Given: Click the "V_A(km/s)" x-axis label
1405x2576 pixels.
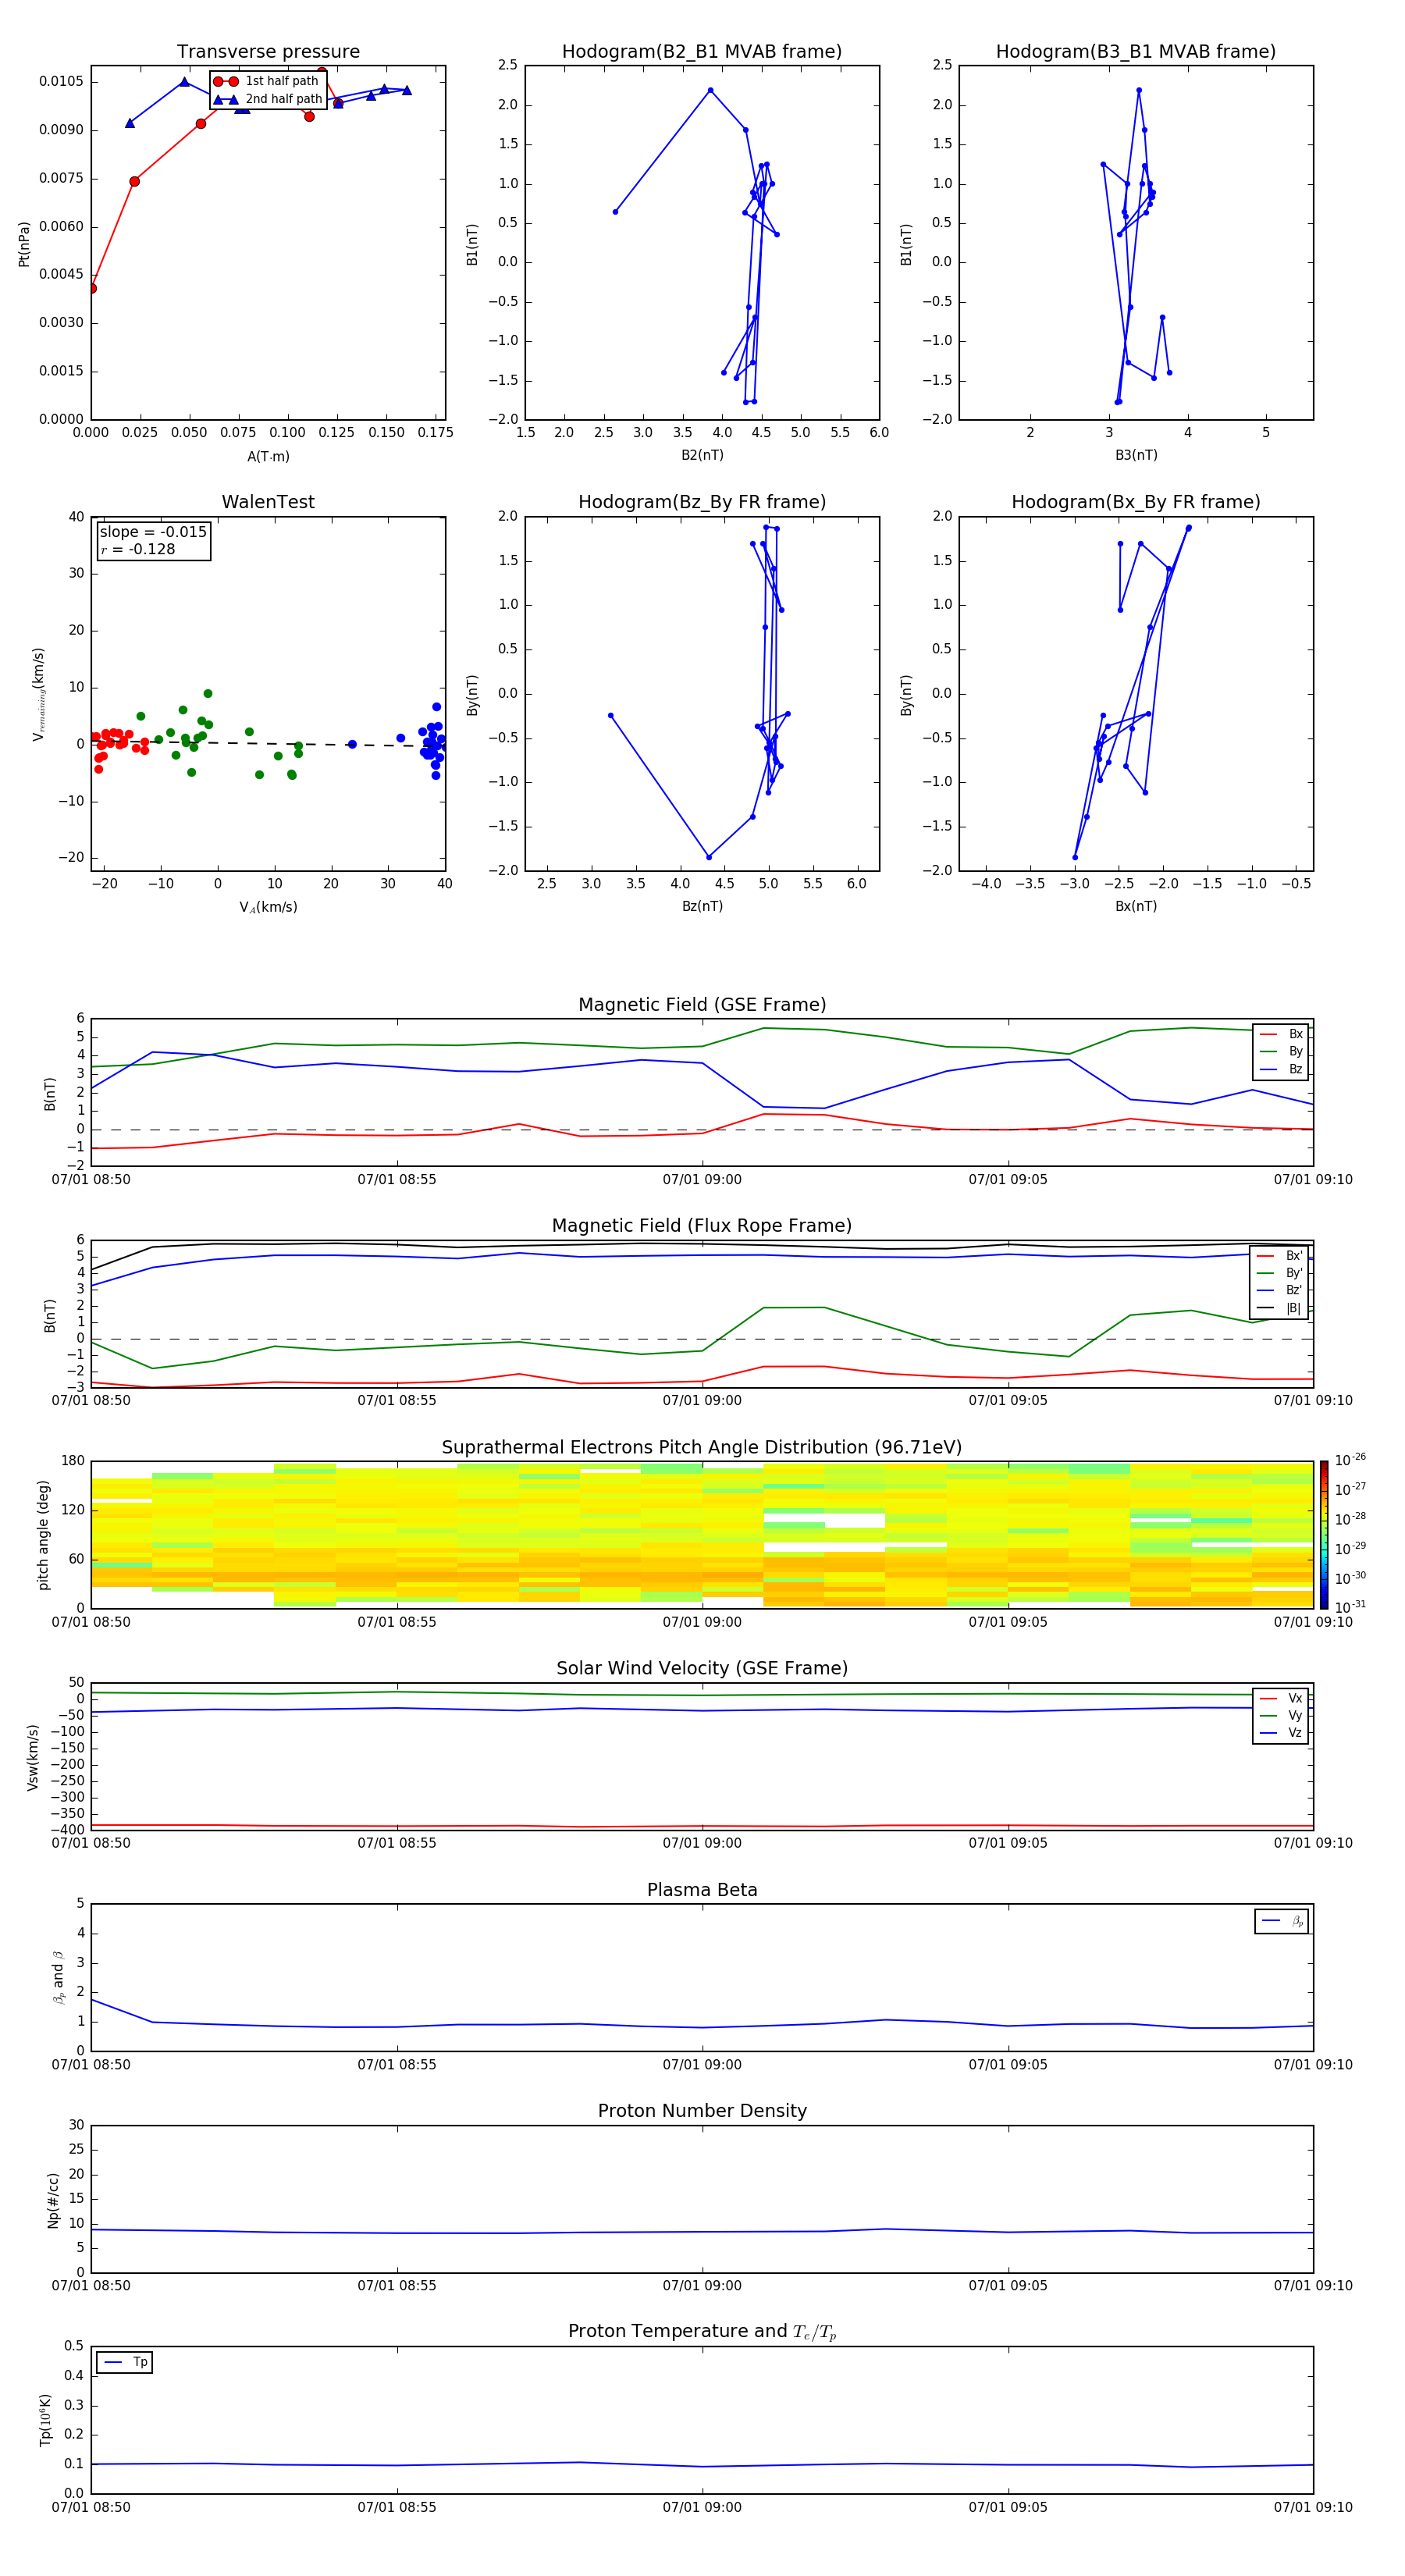Looking at the screenshot, I should click(x=268, y=907).
